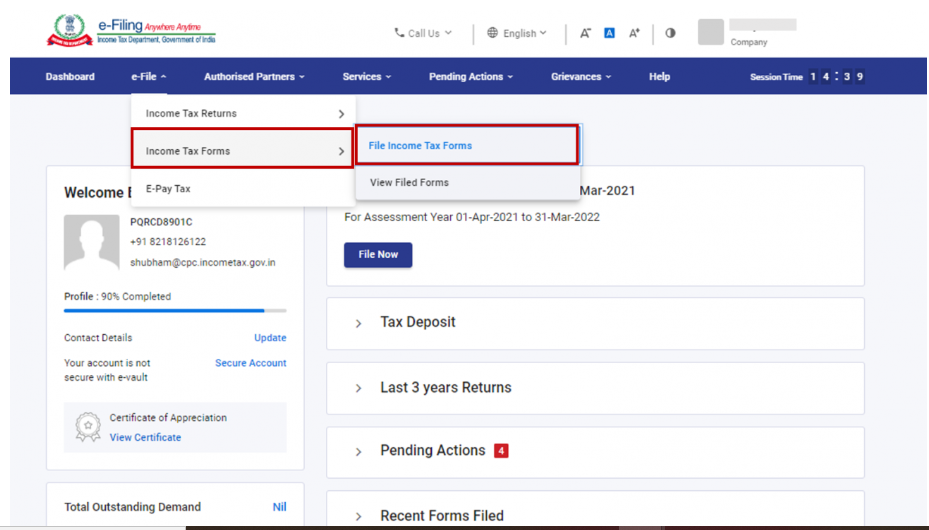Click the profile completion progress bar
This screenshot has width=929, height=530.
pos(175,311)
